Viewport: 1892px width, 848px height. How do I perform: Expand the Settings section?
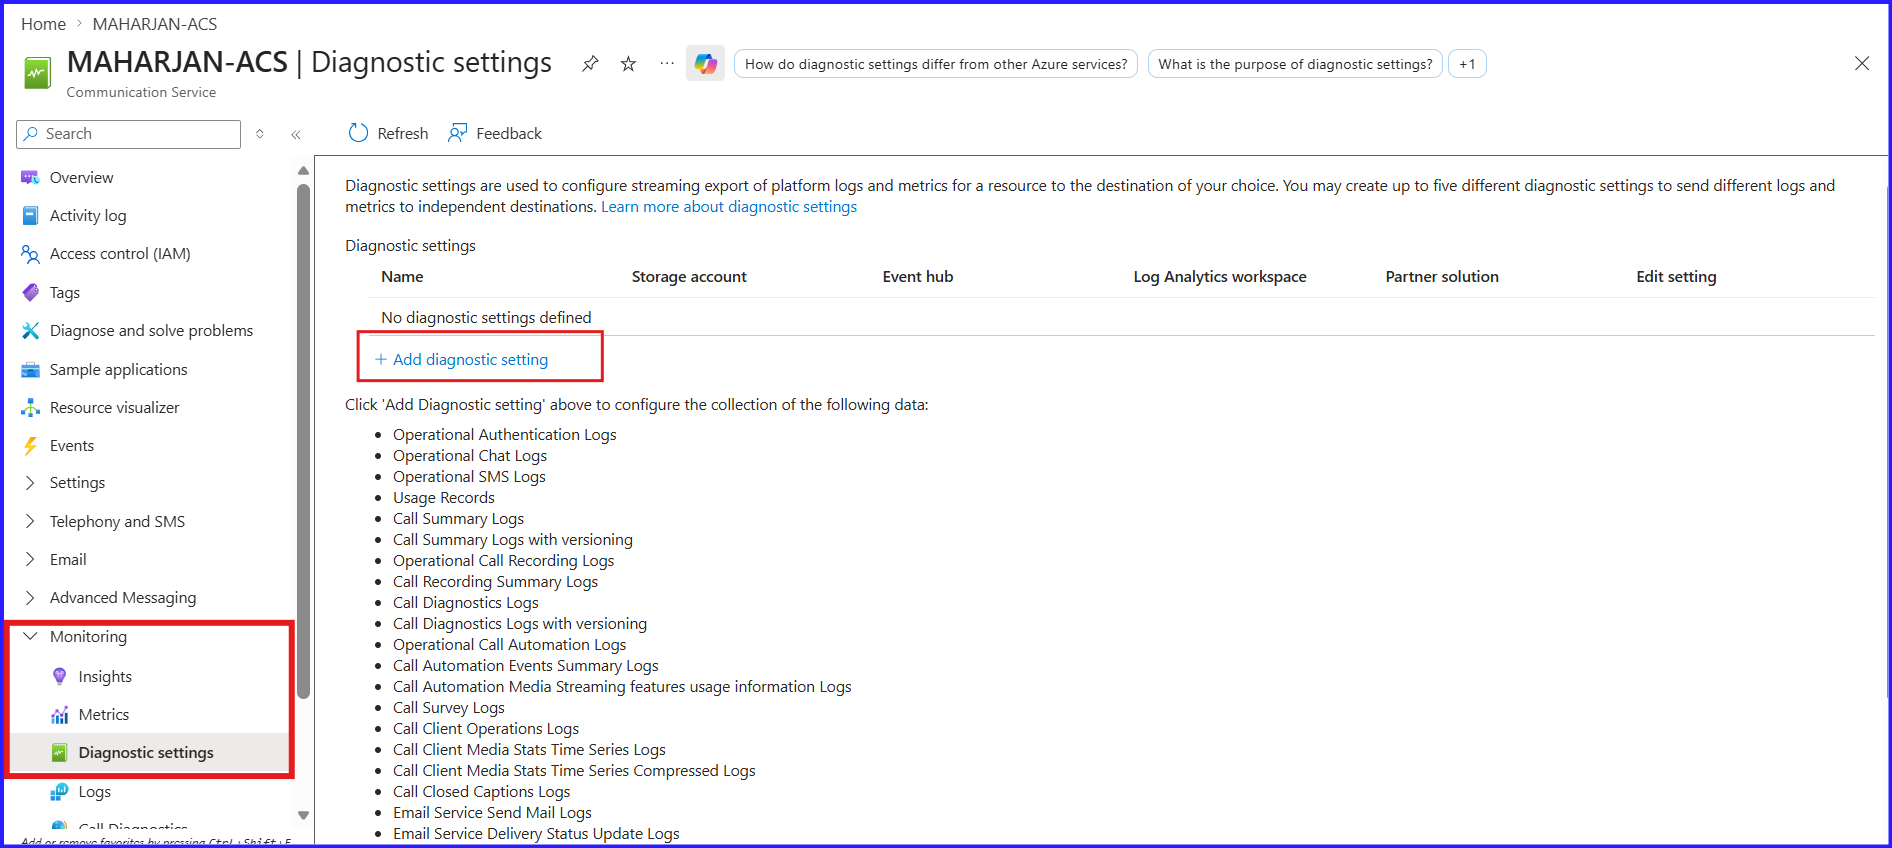pos(30,482)
